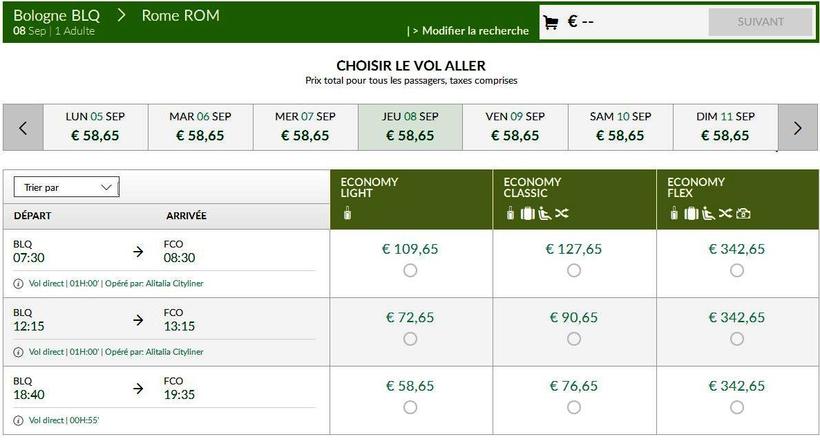This screenshot has width=820, height=446.
Task: Switch to VEN 09 SEP date tab
Action: [x=515, y=127]
